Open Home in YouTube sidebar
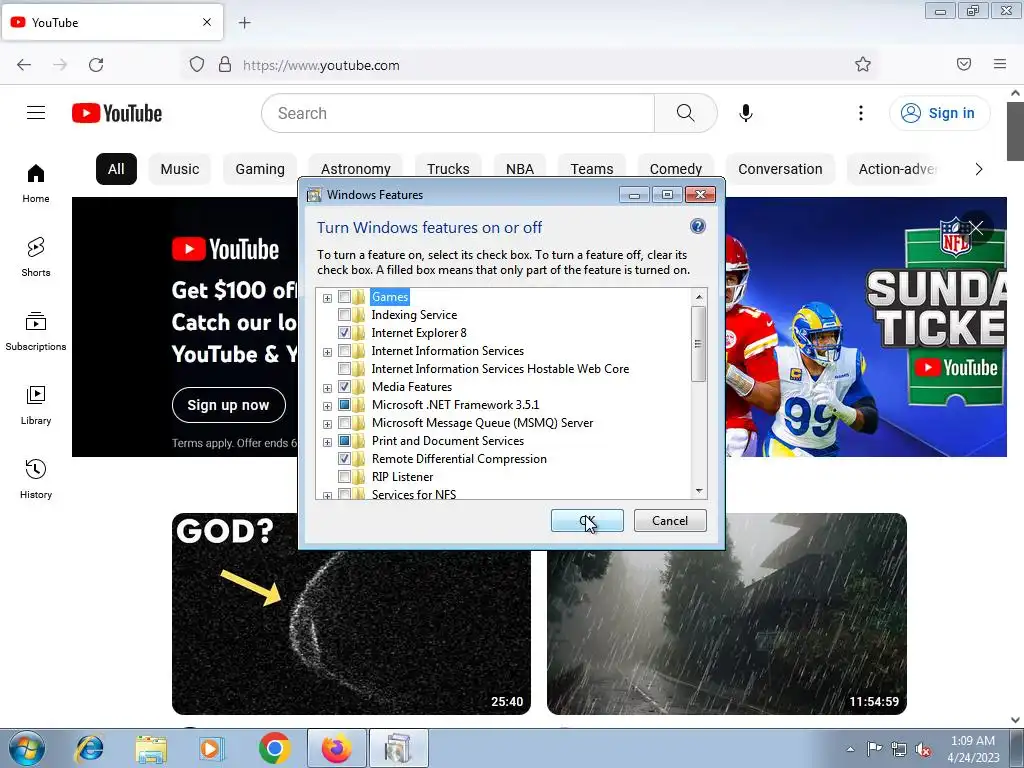 tap(36, 184)
